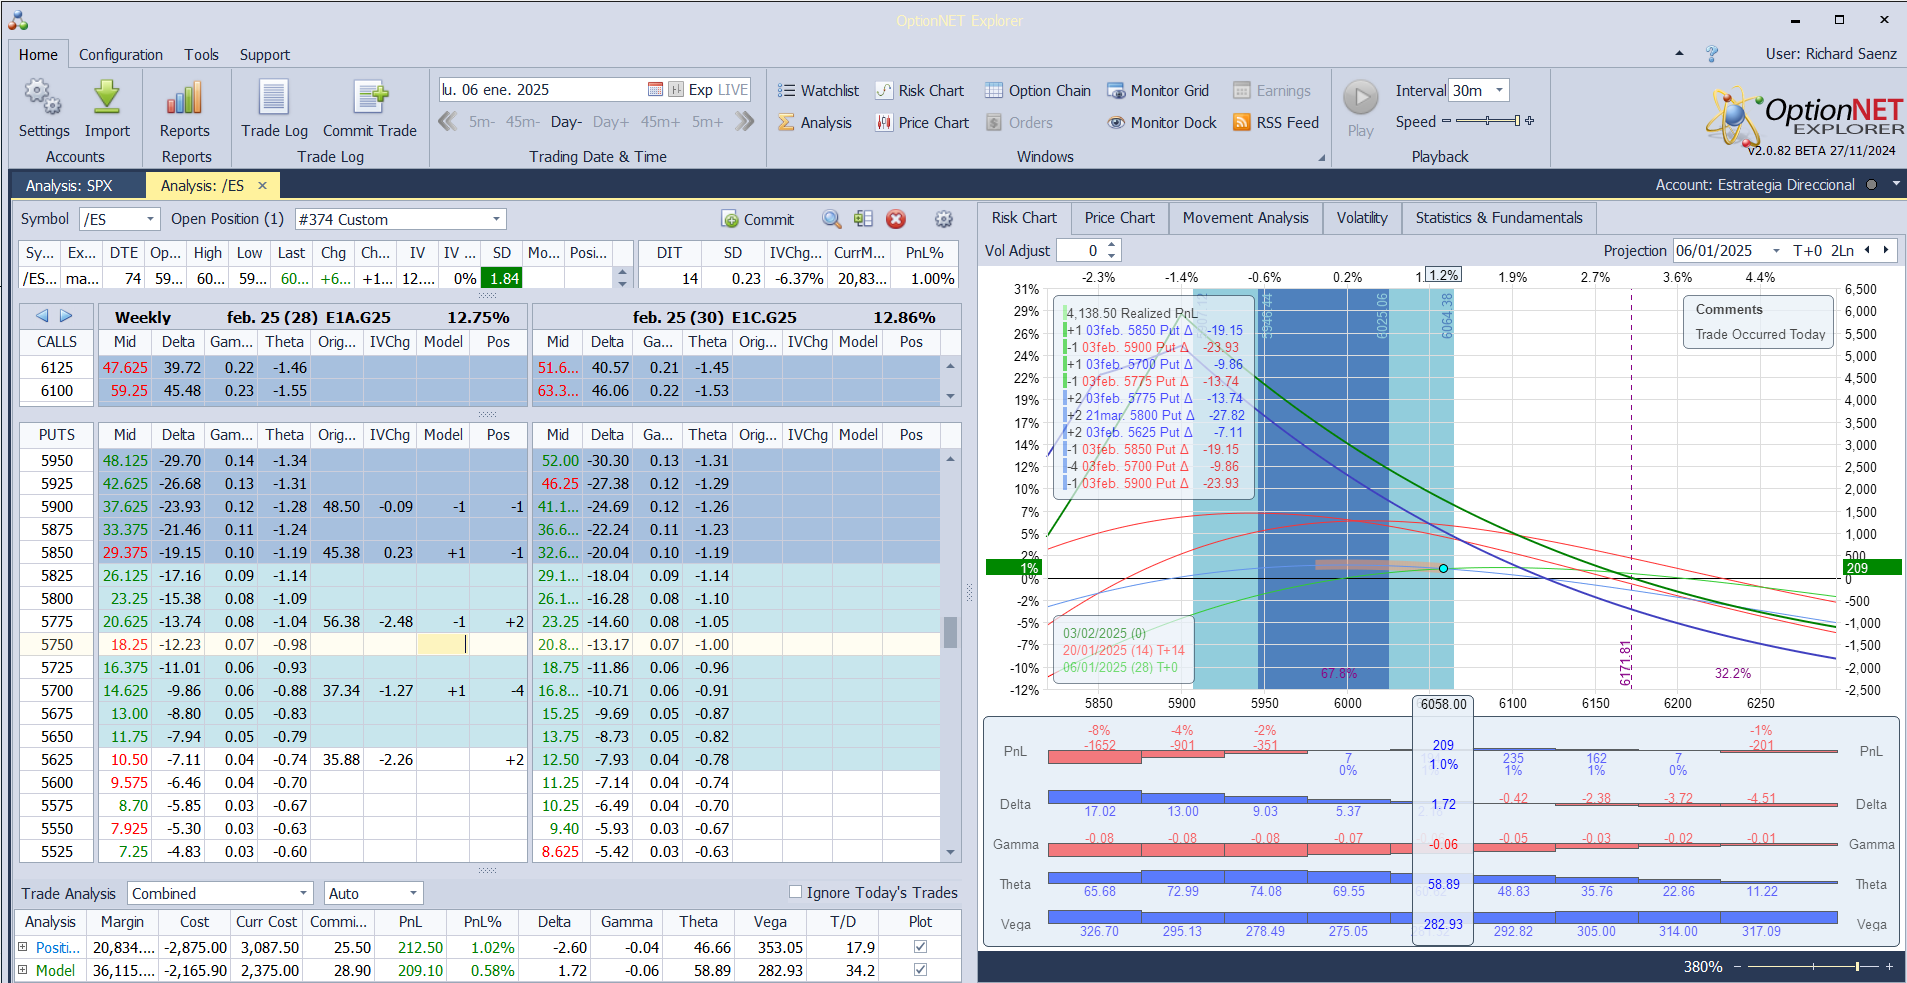Open the Watchlist window
Image resolution: width=1907 pixels, height=983 pixels.
click(x=819, y=91)
